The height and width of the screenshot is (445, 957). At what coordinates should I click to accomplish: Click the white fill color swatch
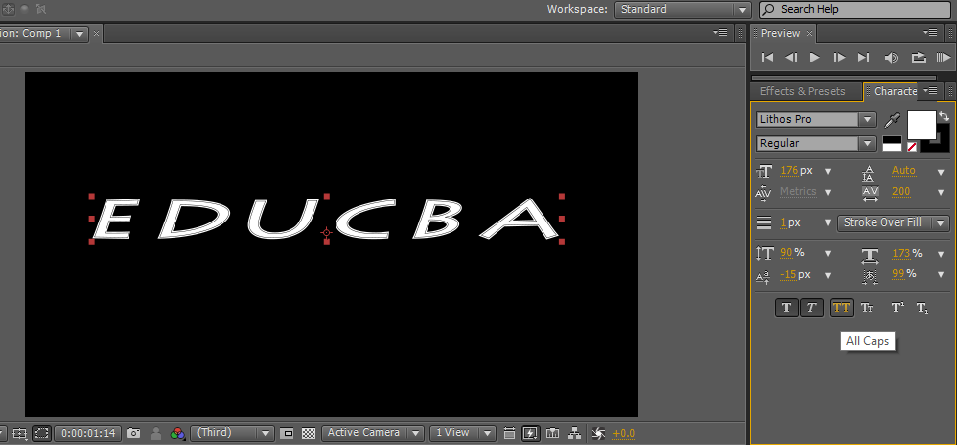coord(922,125)
